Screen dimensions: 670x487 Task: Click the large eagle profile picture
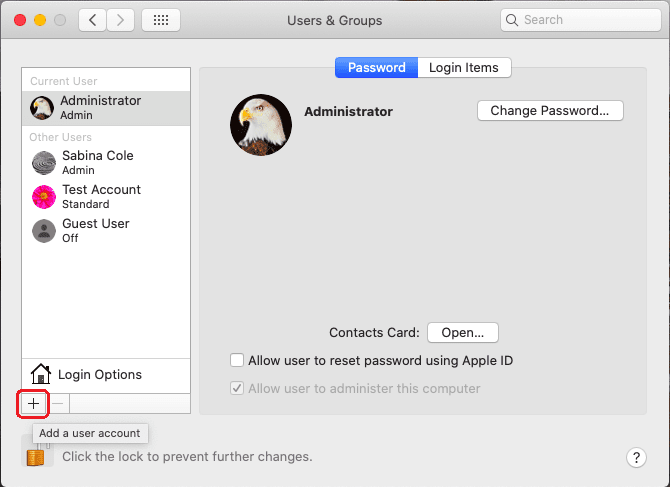[261, 125]
